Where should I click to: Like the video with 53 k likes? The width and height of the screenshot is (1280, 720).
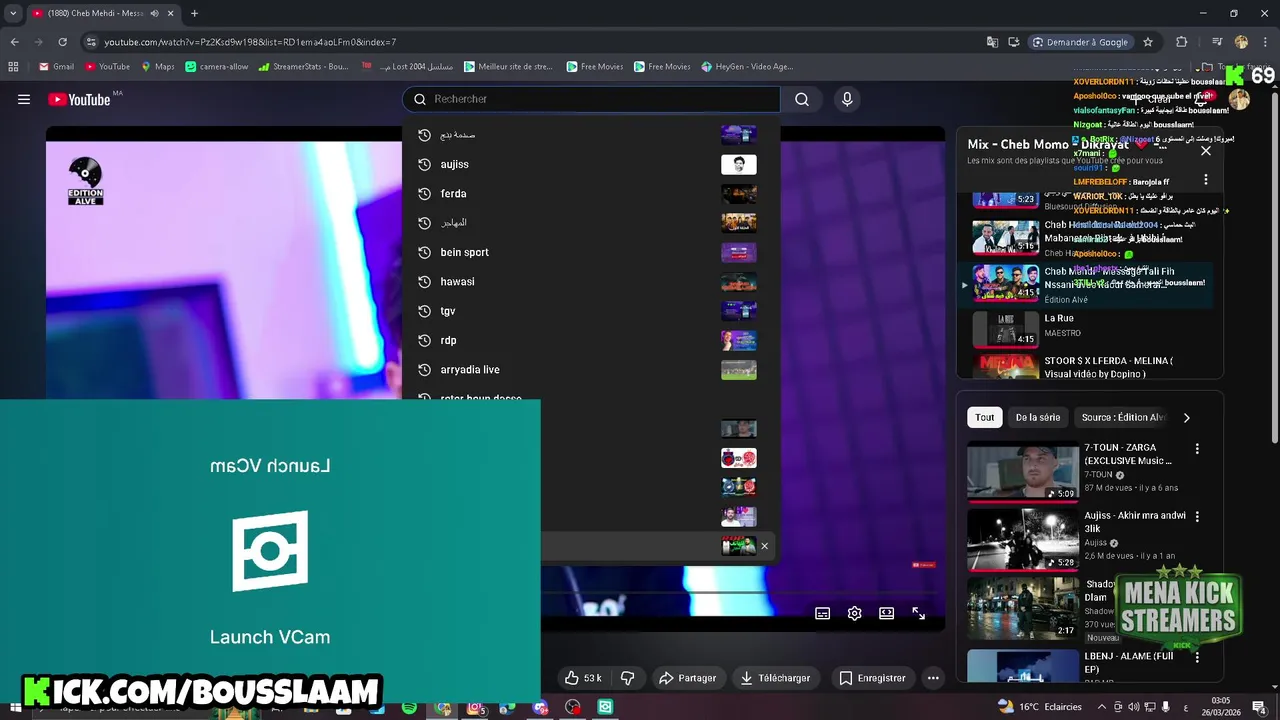[583, 678]
